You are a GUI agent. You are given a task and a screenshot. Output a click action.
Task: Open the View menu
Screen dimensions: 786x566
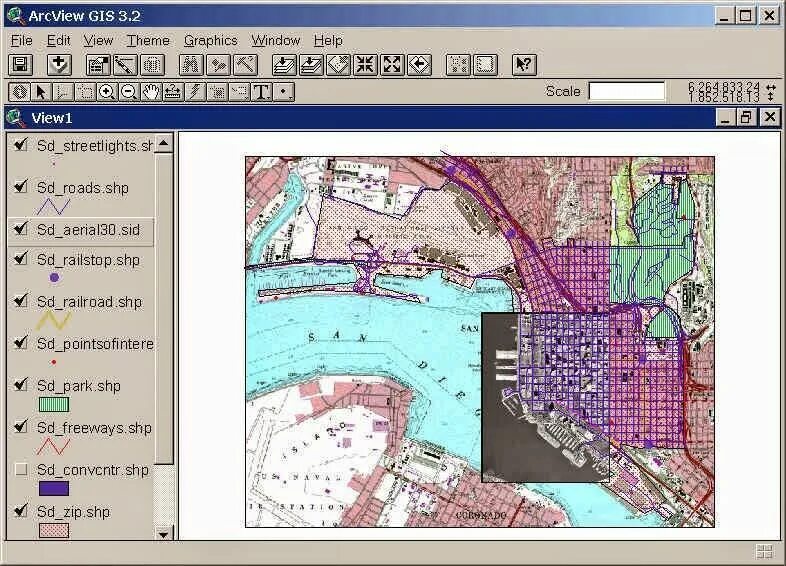pyautogui.click(x=98, y=40)
